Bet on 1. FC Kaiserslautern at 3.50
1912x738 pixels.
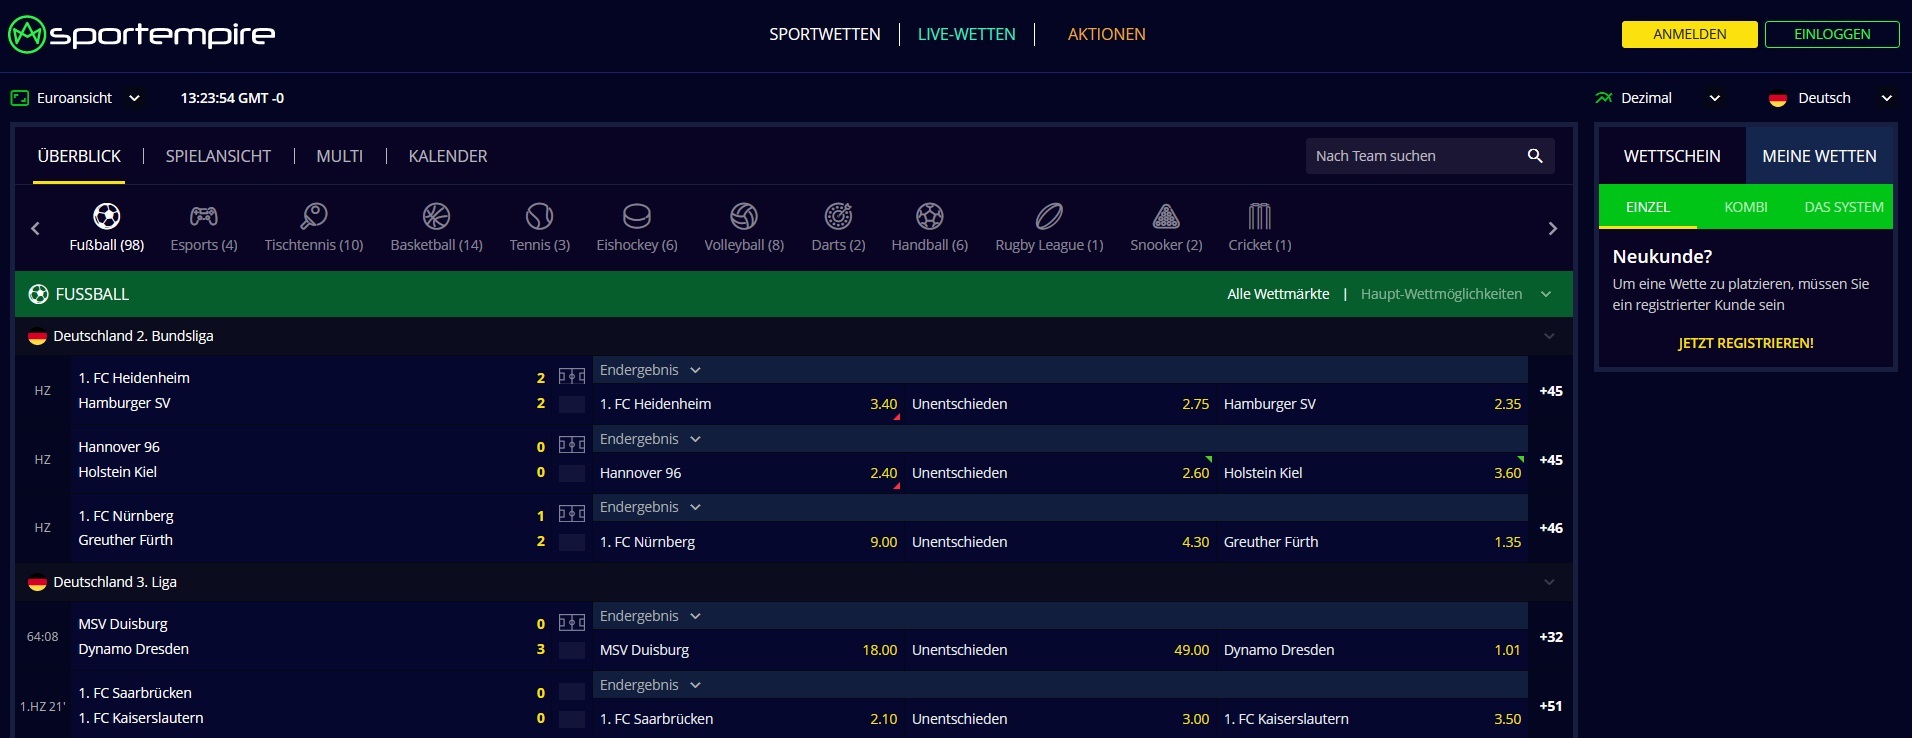pyautogui.click(x=1372, y=719)
